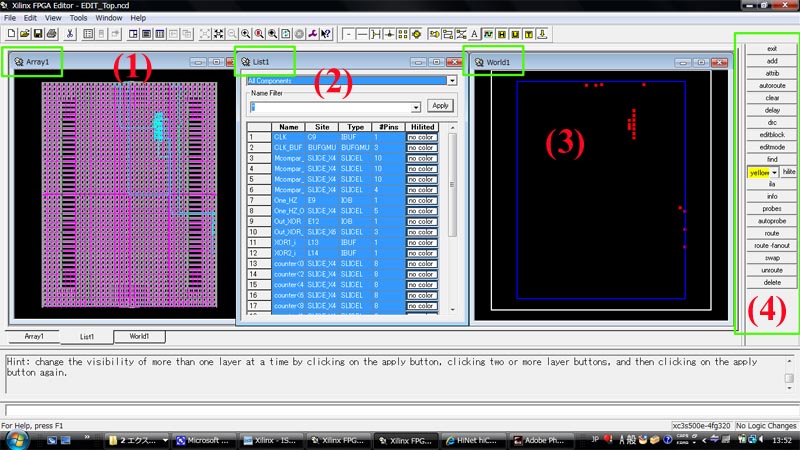Open a new List window via toolbar icon
800x450 pixels.
[146, 34]
